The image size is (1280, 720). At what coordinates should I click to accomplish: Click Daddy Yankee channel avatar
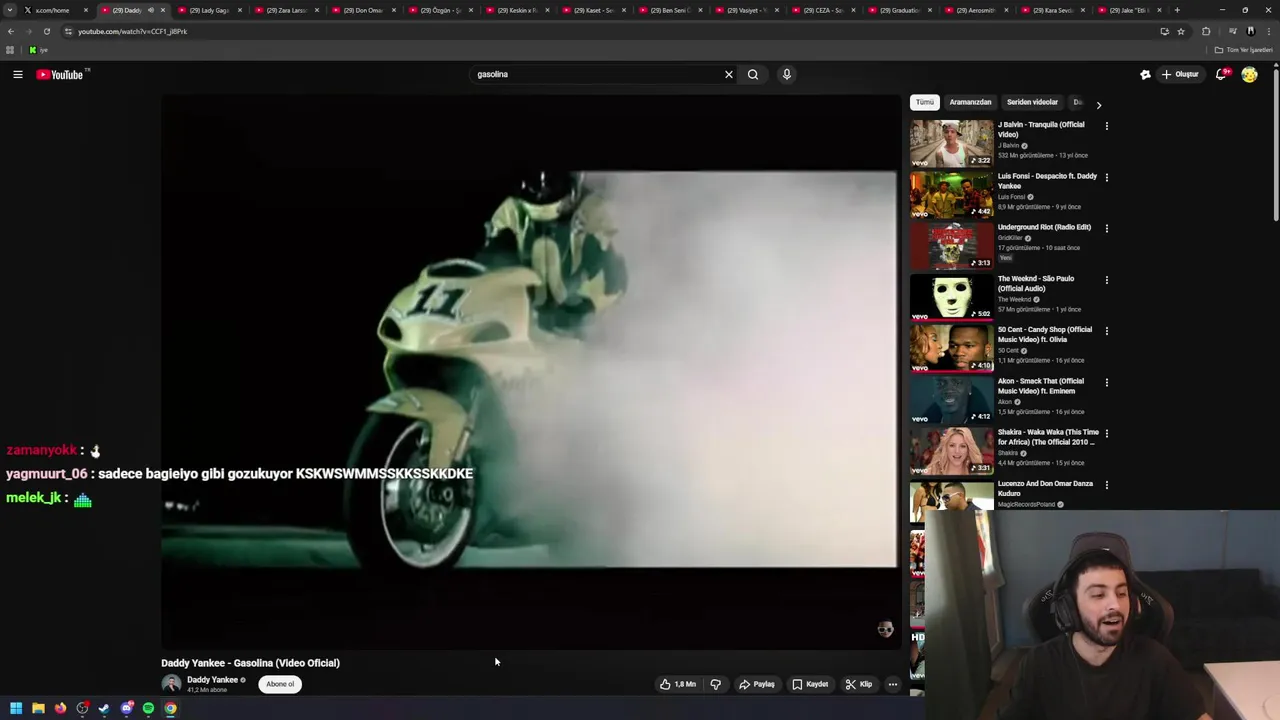[171, 684]
